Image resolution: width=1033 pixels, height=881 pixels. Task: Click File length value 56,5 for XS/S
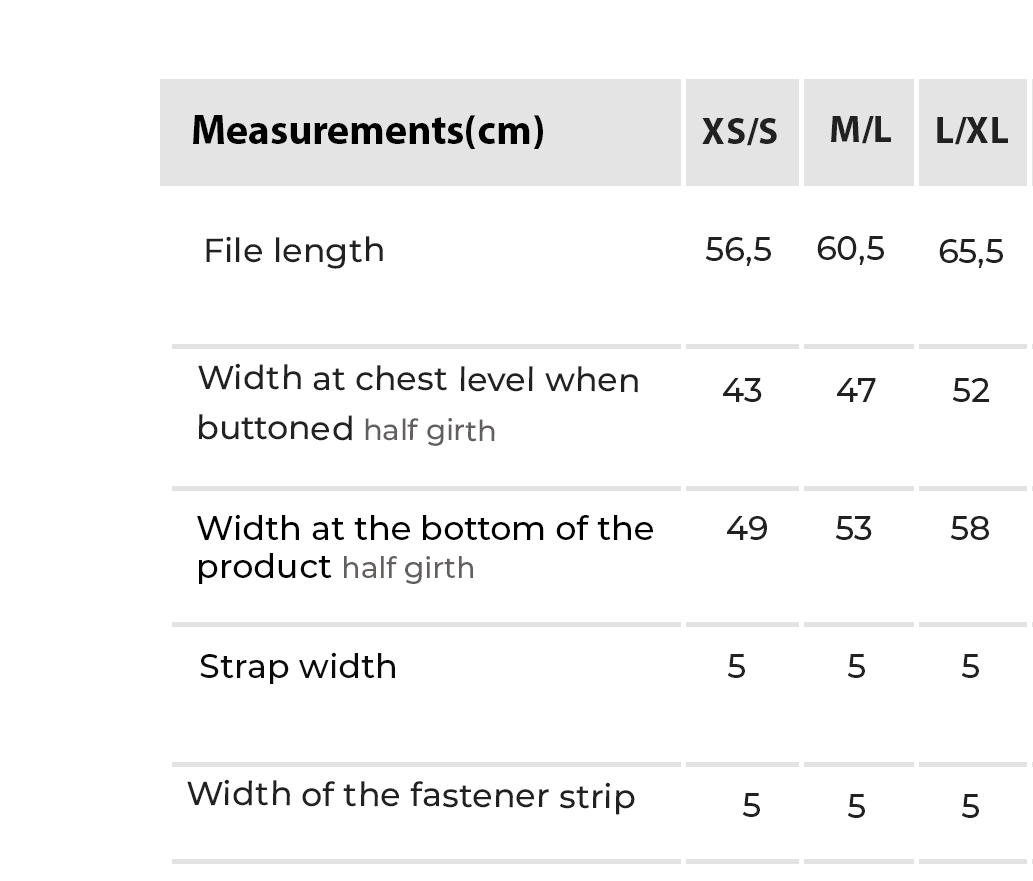[738, 249]
